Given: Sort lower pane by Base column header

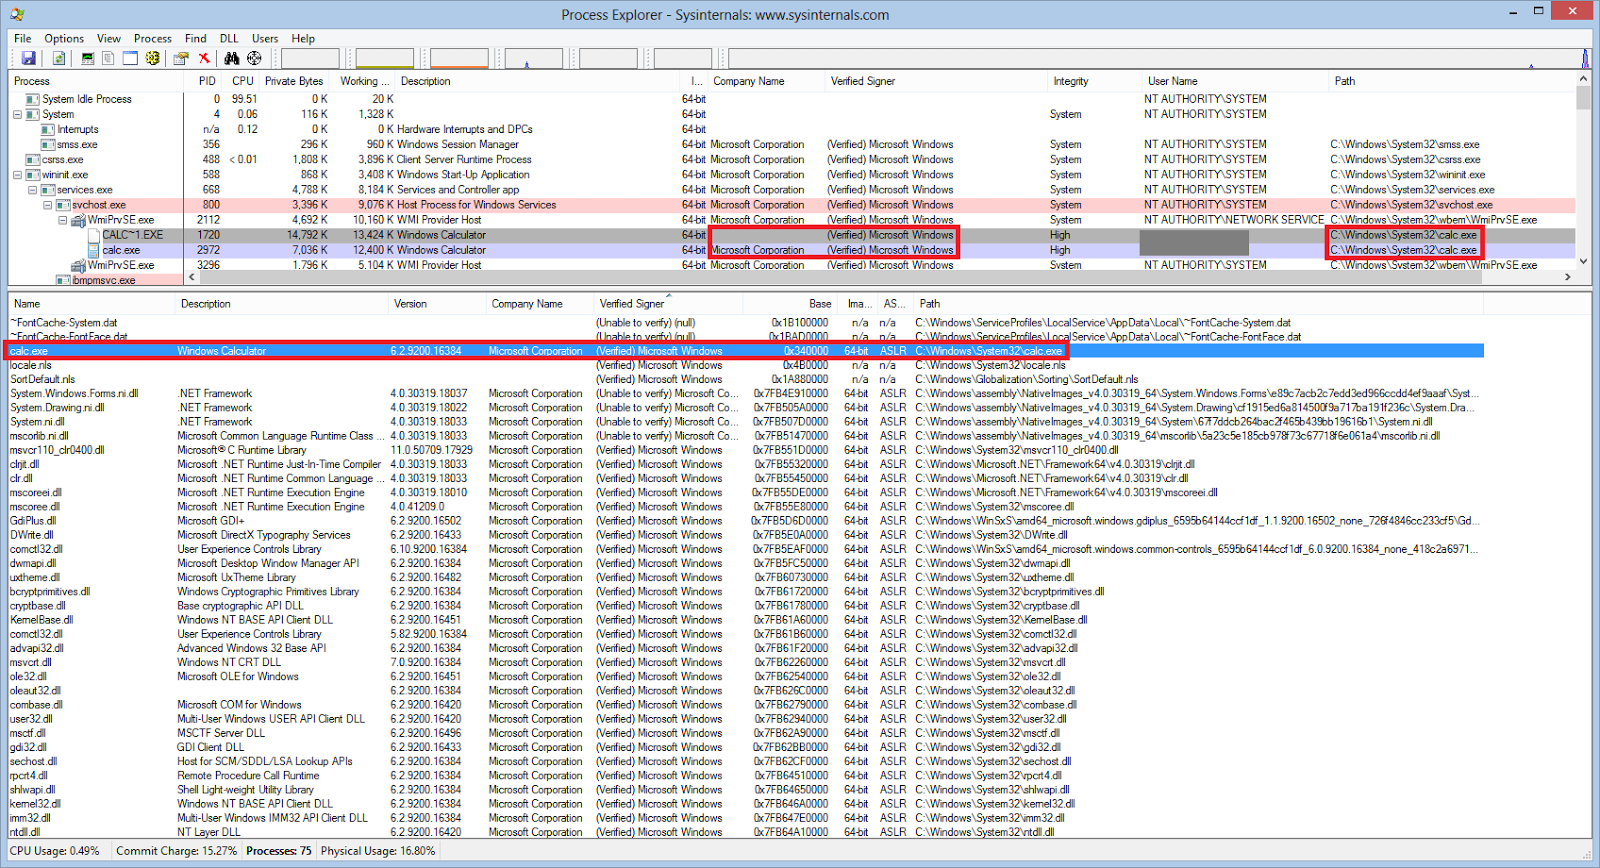Looking at the screenshot, I should pyautogui.click(x=790, y=304).
